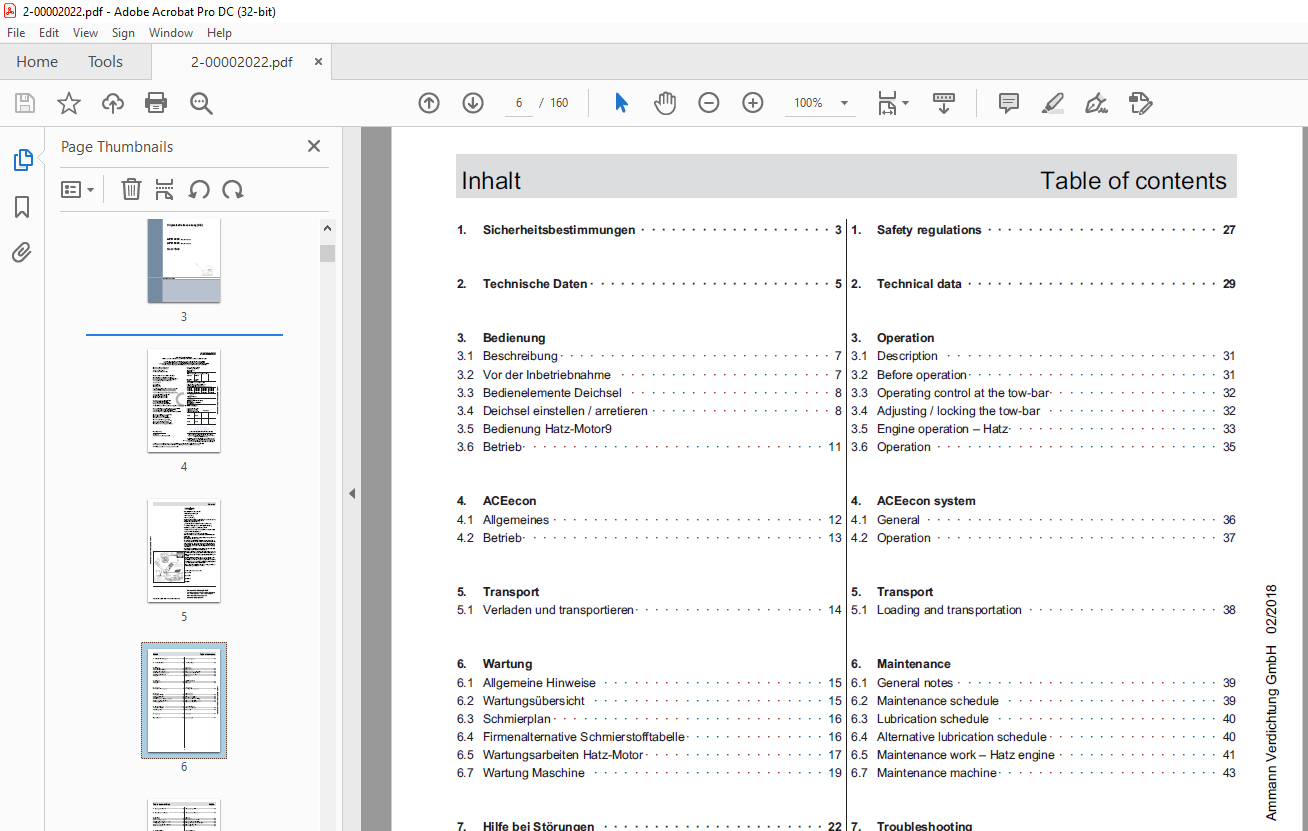This screenshot has height=831, width=1308.
Task: Open the View menu
Action: coord(85,33)
